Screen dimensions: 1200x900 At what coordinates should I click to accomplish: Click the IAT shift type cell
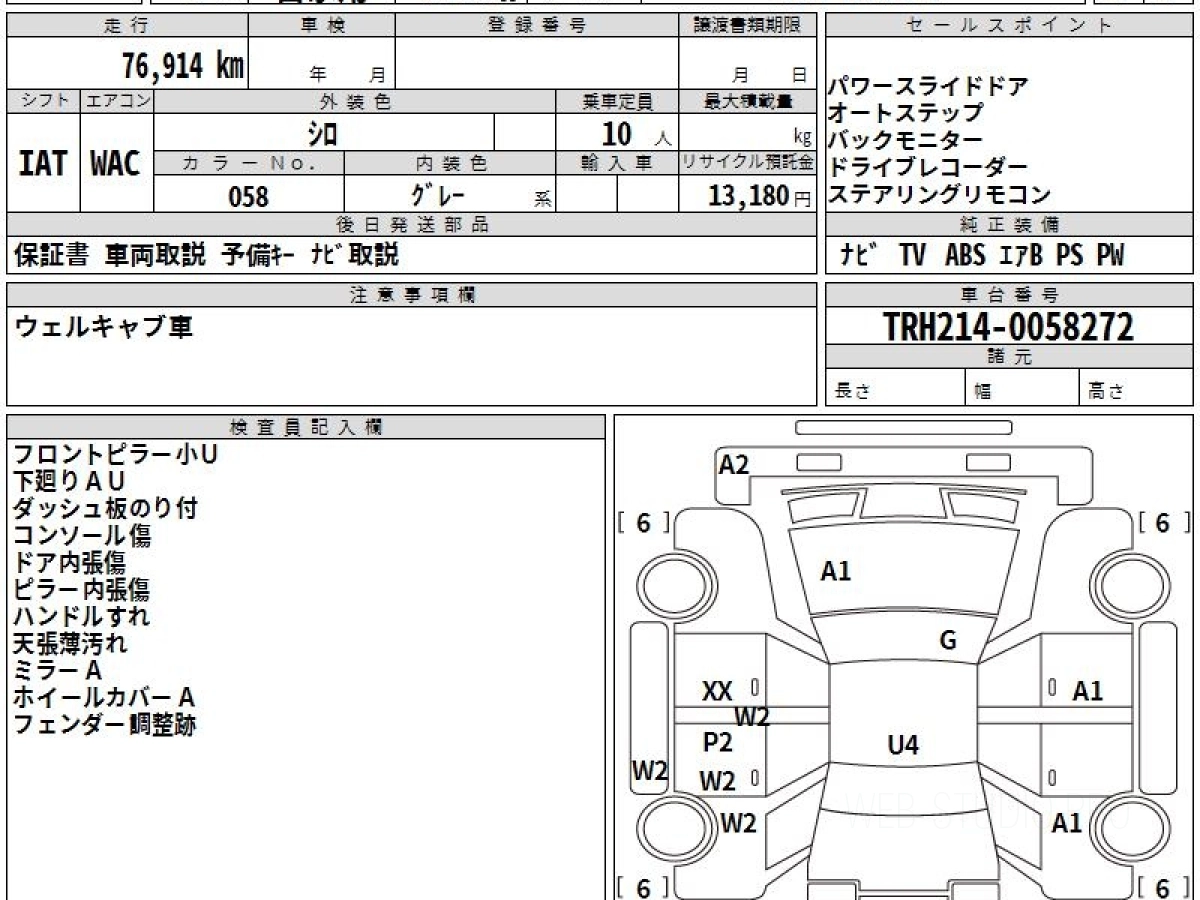pos(43,163)
